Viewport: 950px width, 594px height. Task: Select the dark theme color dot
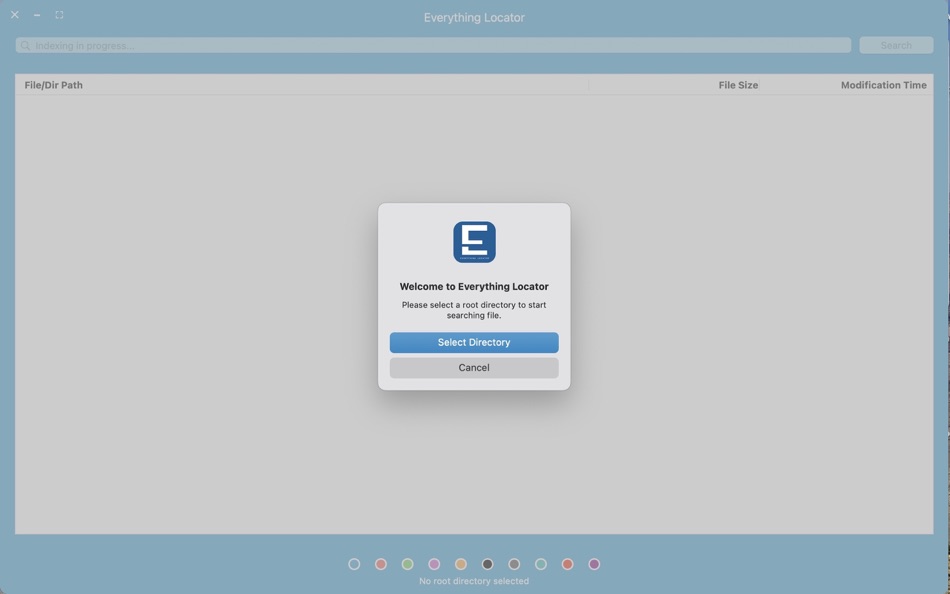coord(487,563)
